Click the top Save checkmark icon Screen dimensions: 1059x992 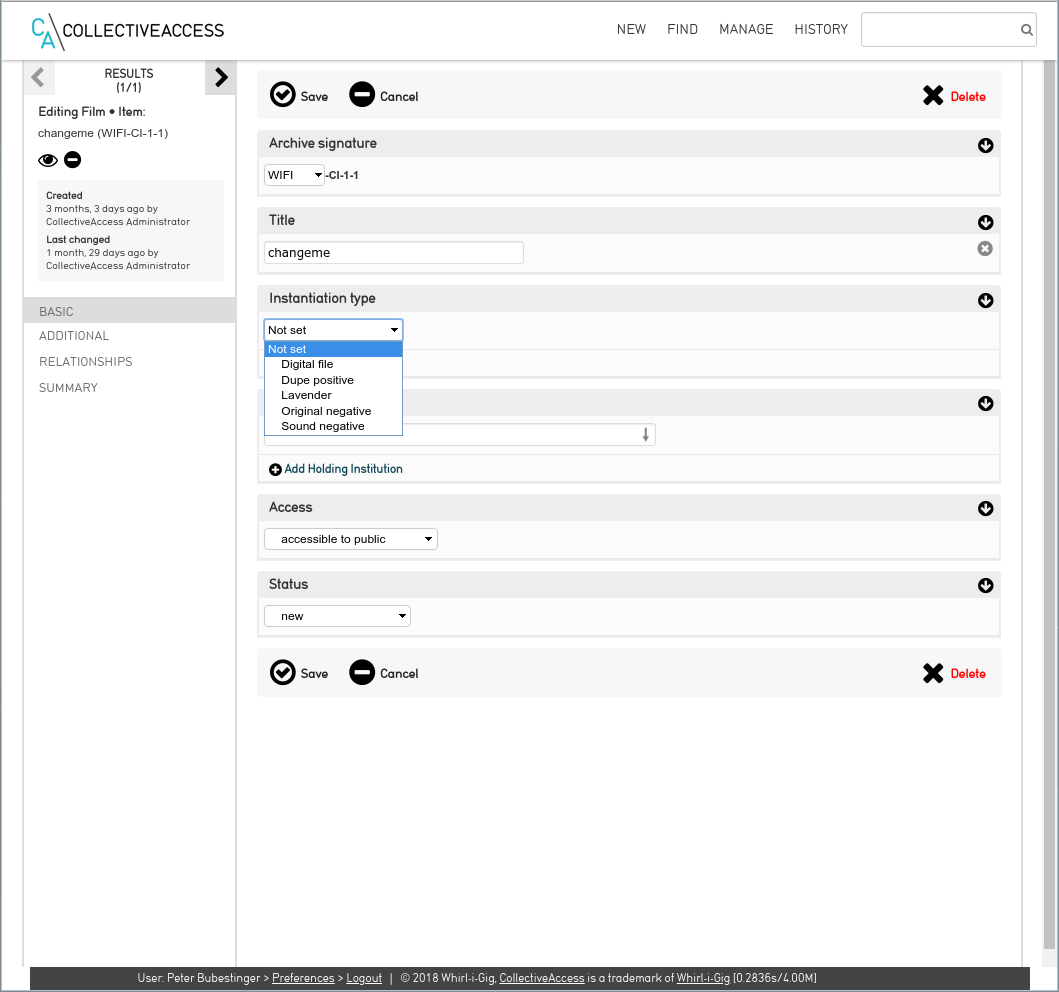pyautogui.click(x=283, y=95)
